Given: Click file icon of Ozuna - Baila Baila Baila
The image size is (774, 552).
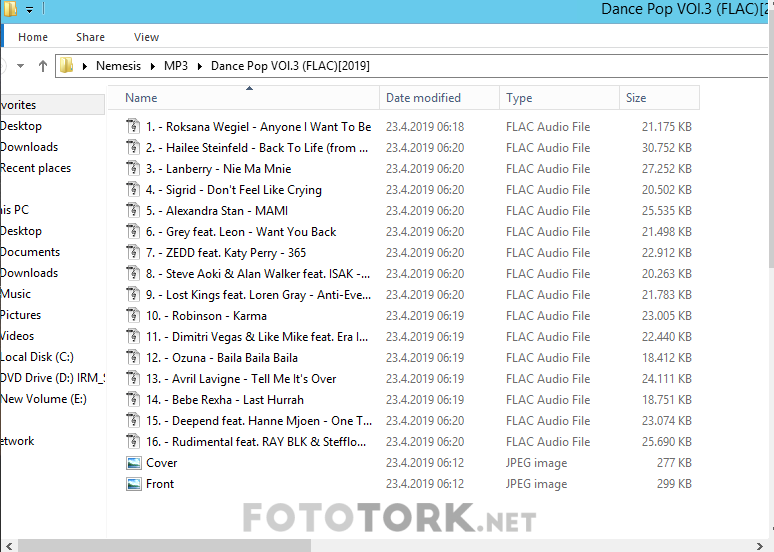Looking at the screenshot, I should pyautogui.click(x=133, y=357).
